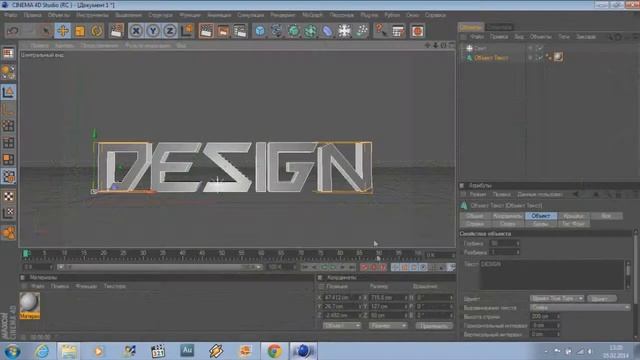Select Edges mode in left sidebar
The height and width of the screenshot is (360, 640).
coord(8,143)
